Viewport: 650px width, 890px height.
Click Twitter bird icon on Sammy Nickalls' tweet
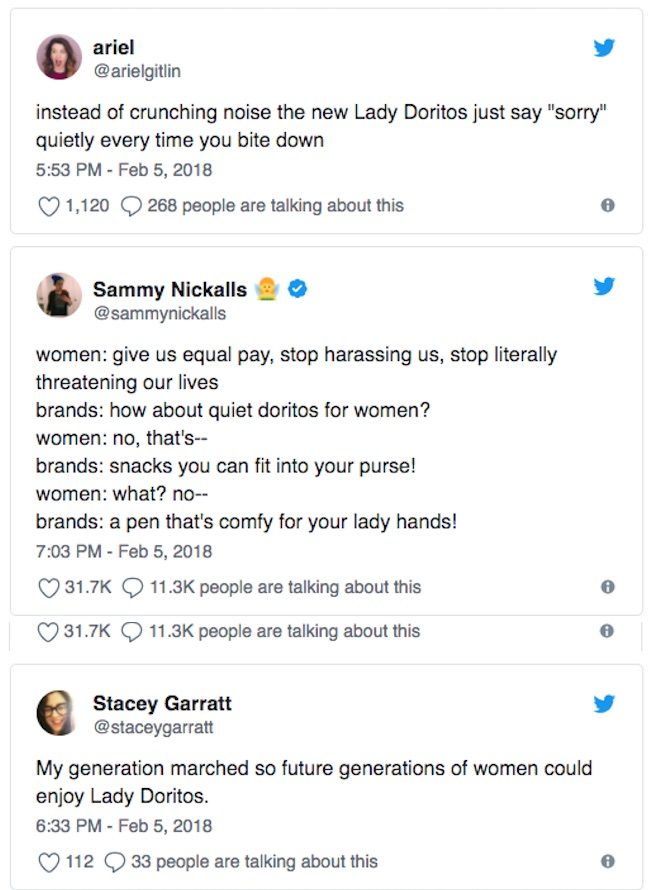pos(604,287)
